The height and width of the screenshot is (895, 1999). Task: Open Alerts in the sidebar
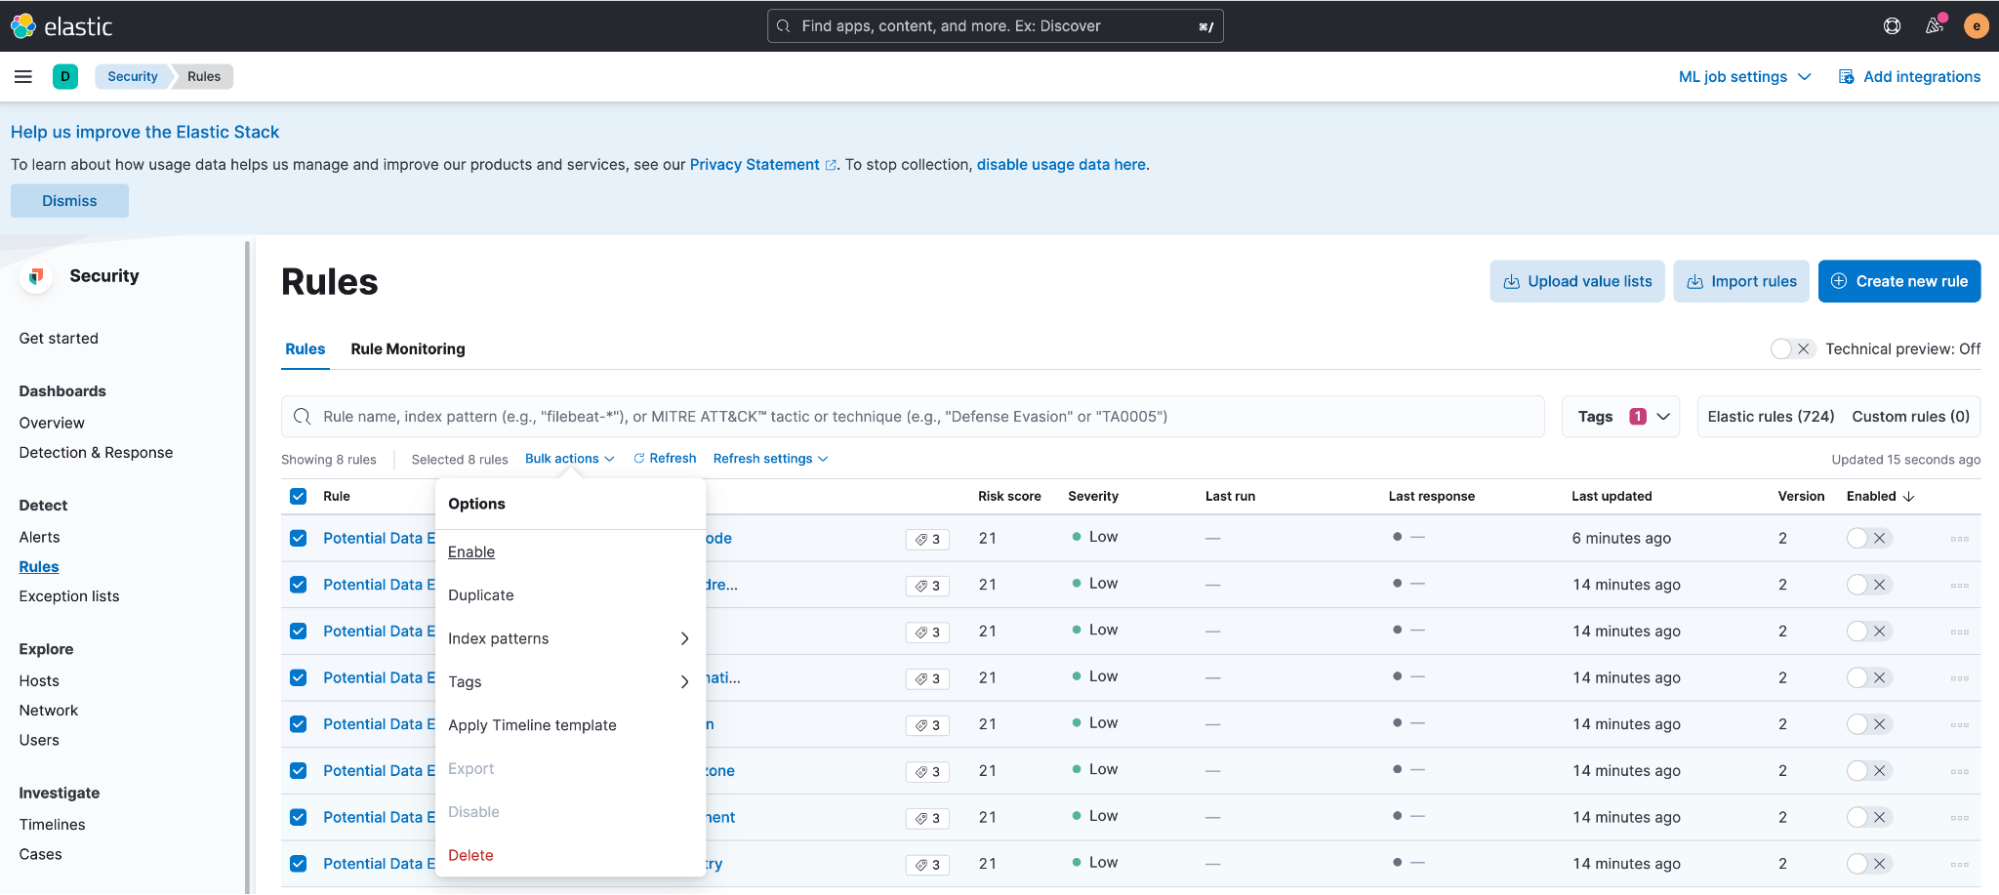[x=39, y=537]
